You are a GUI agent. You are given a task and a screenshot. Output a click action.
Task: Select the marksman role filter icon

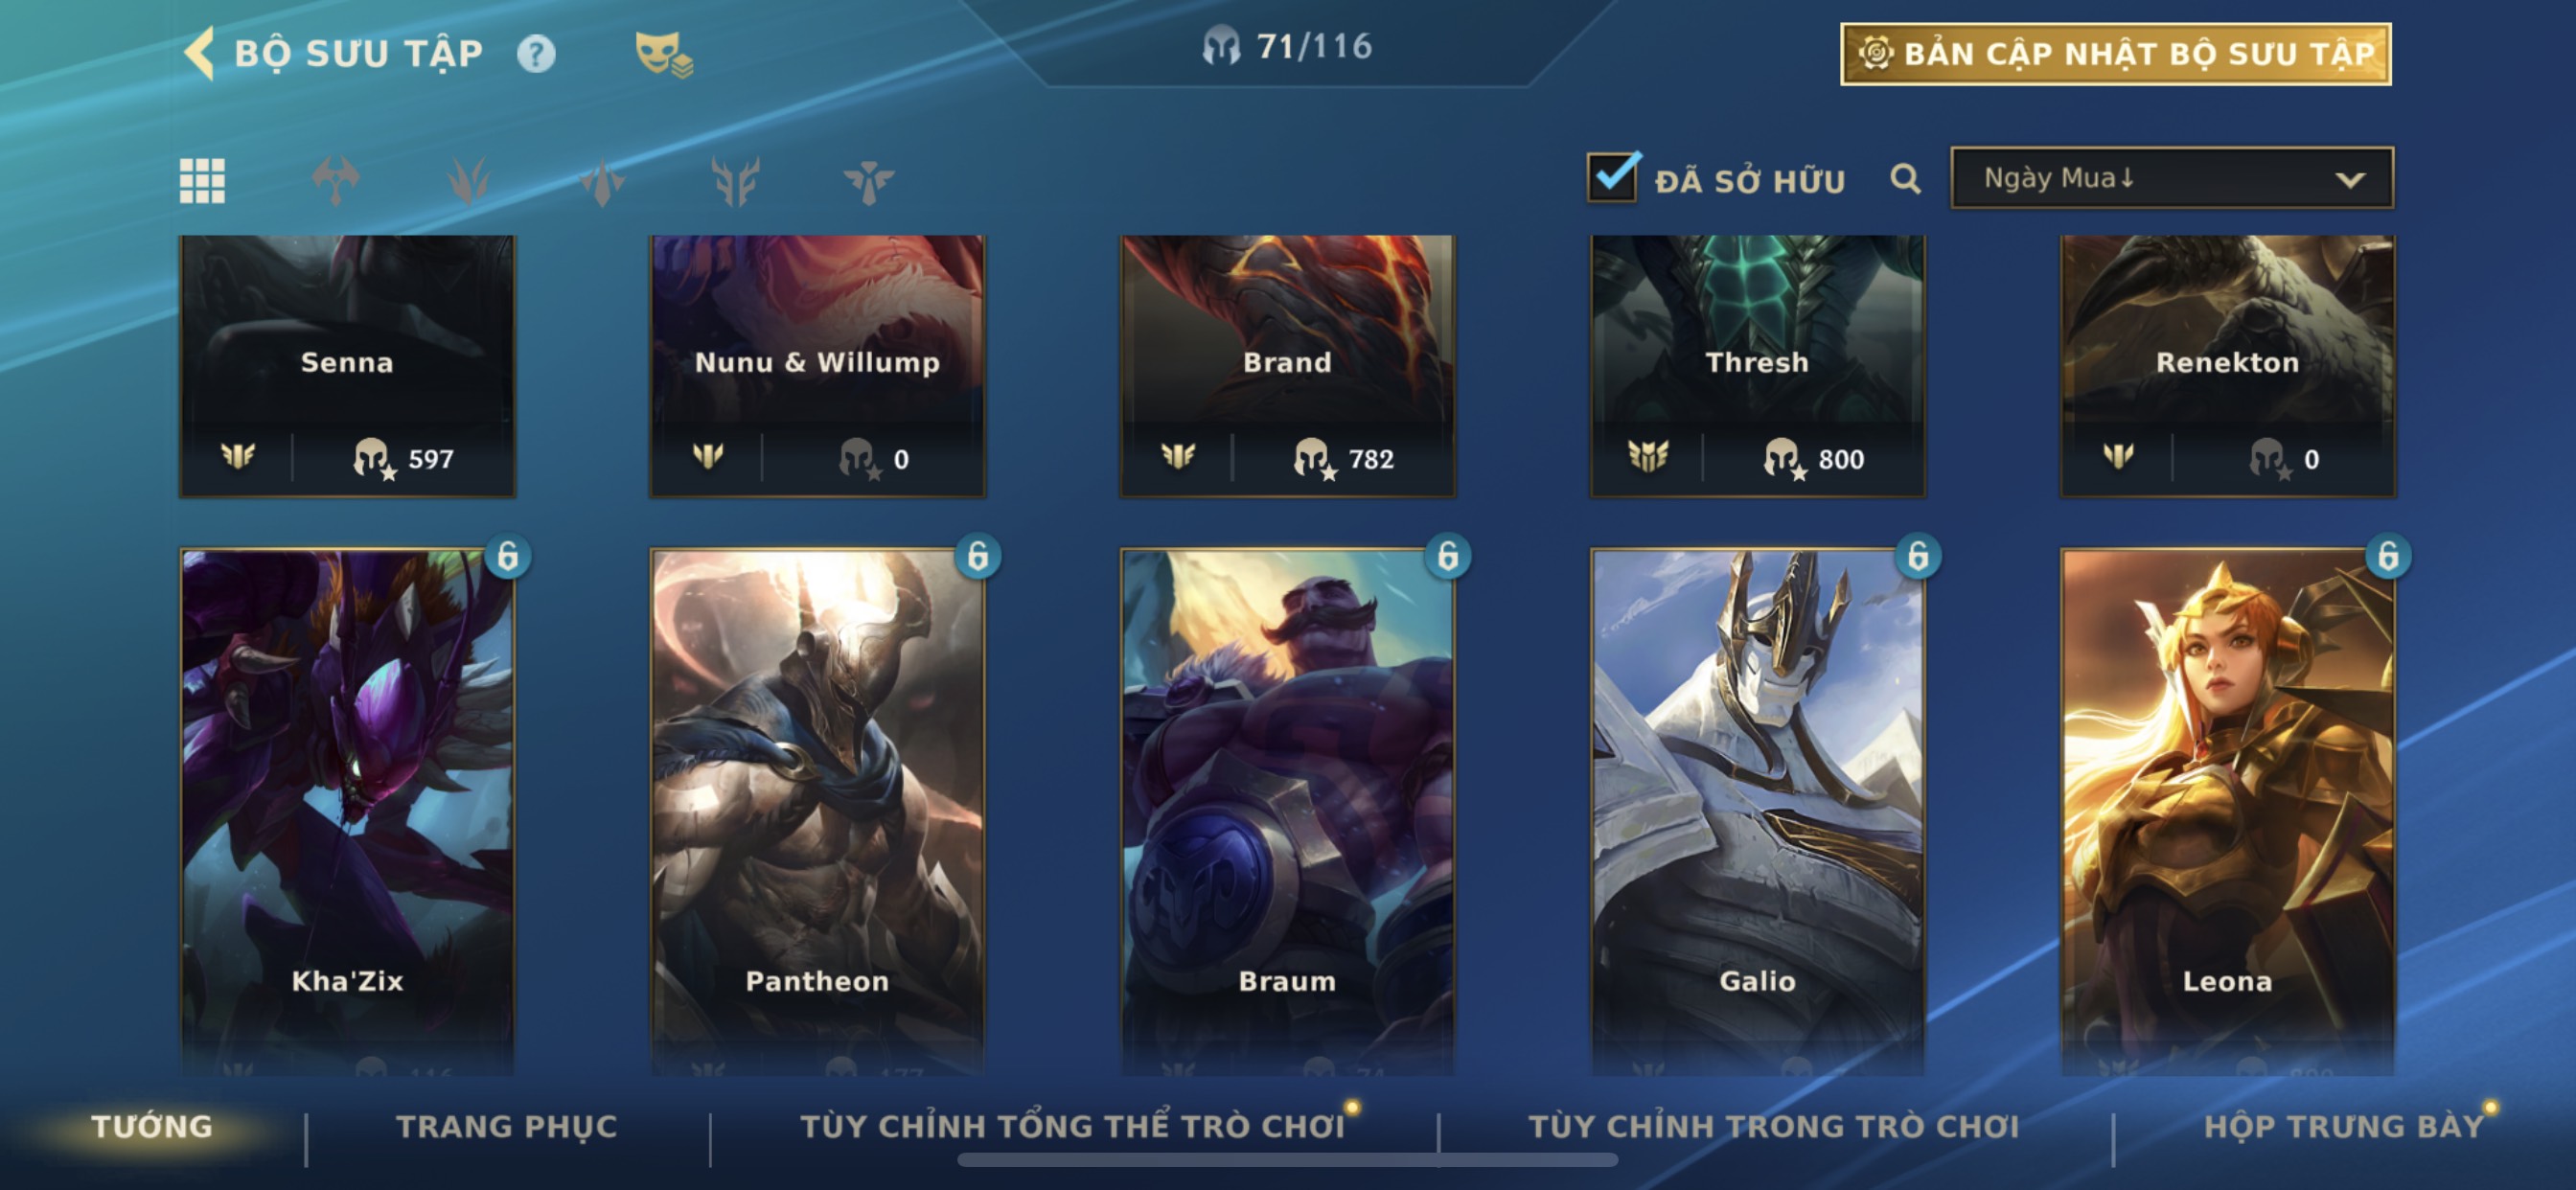(735, 181)
